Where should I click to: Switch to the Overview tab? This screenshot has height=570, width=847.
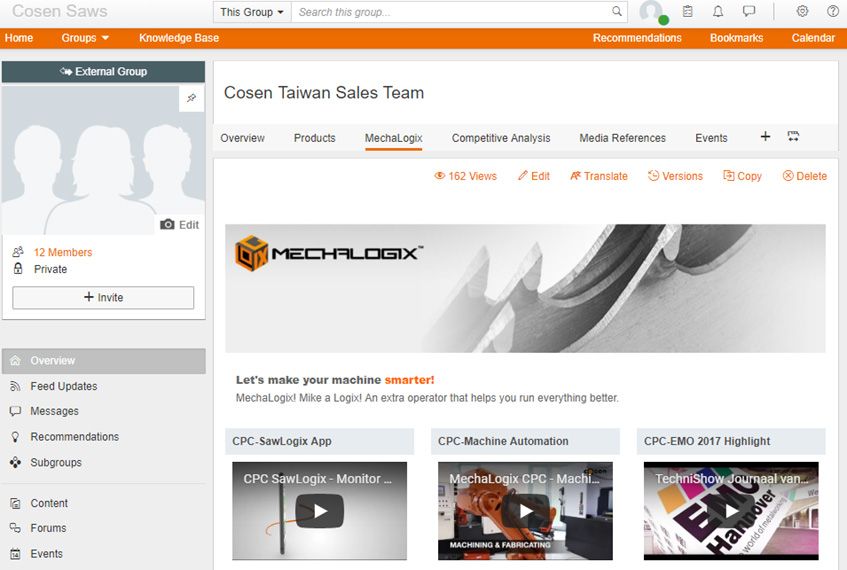tap(243, 138)
